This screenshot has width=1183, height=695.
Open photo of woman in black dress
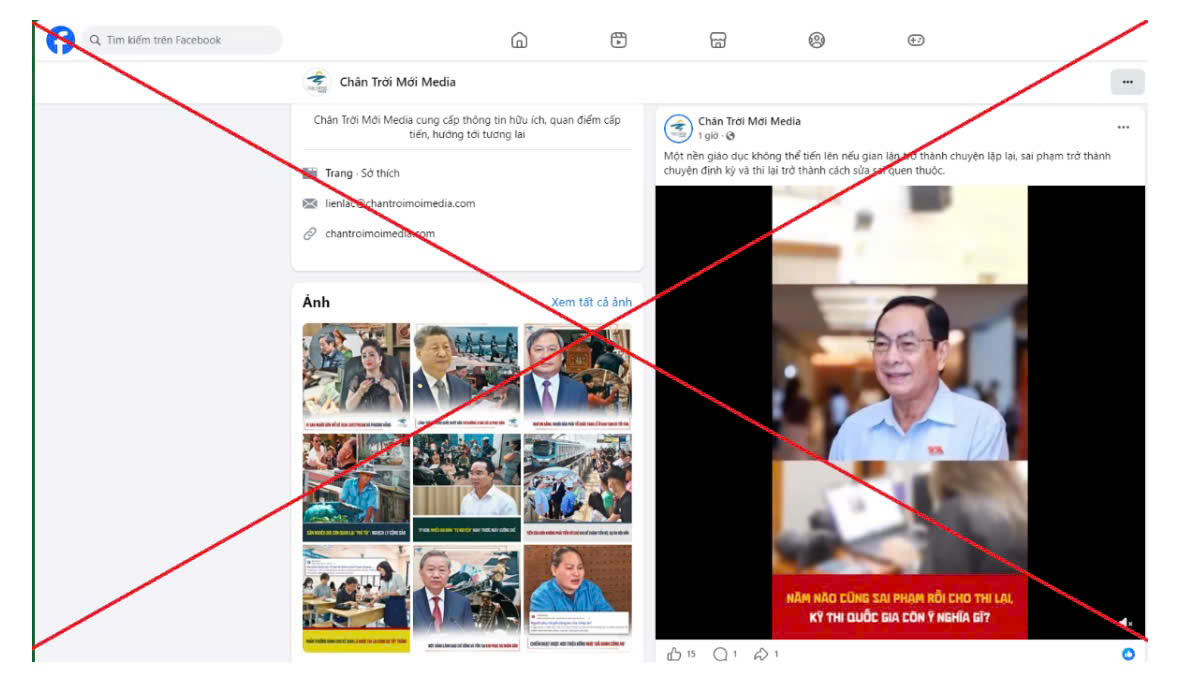click(x=356, y=377)
